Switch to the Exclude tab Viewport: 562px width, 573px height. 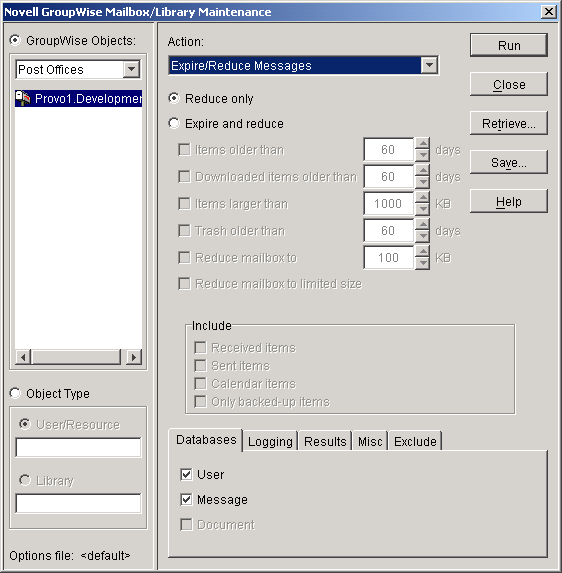coord(415,441)
